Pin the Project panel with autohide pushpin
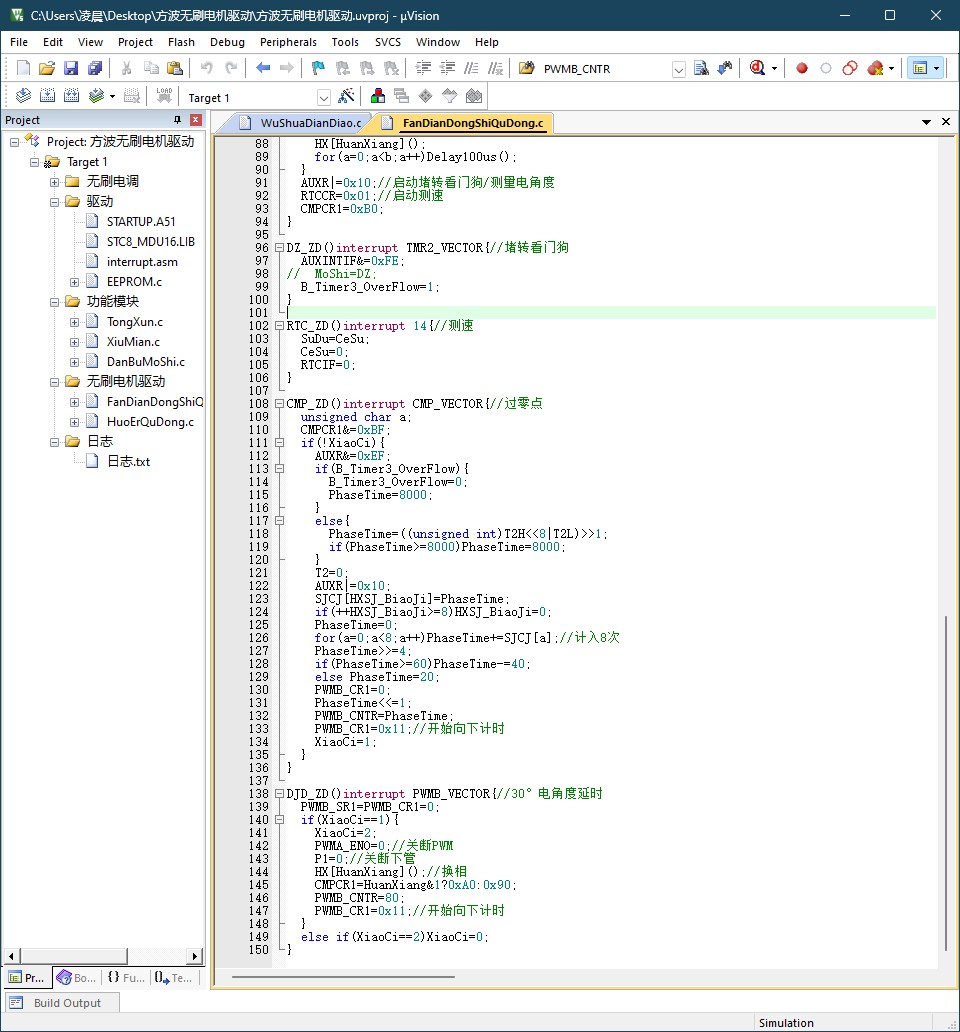 point(178,120)
